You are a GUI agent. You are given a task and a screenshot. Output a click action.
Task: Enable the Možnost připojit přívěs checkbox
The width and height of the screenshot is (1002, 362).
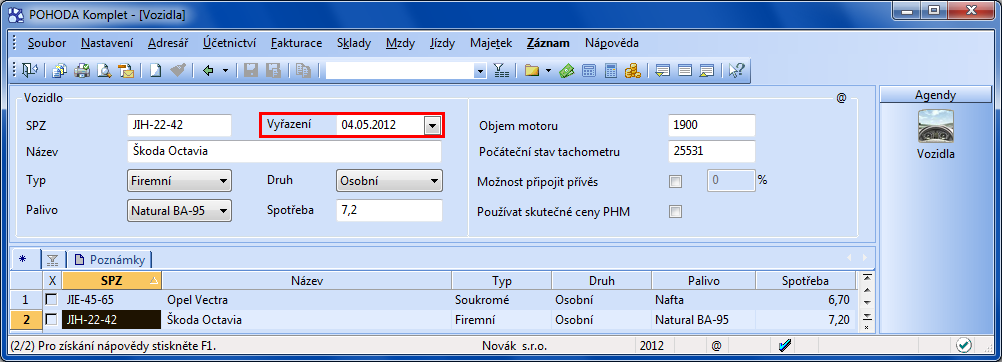tap(675, 182)
